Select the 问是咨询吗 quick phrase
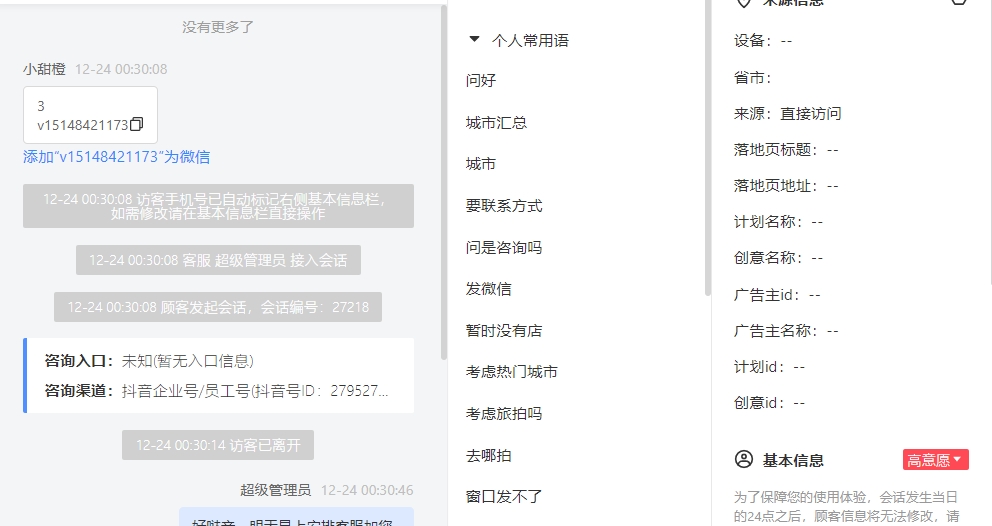Image resolution: width=992 pixels, height=526 pixels. pos(504,247)
